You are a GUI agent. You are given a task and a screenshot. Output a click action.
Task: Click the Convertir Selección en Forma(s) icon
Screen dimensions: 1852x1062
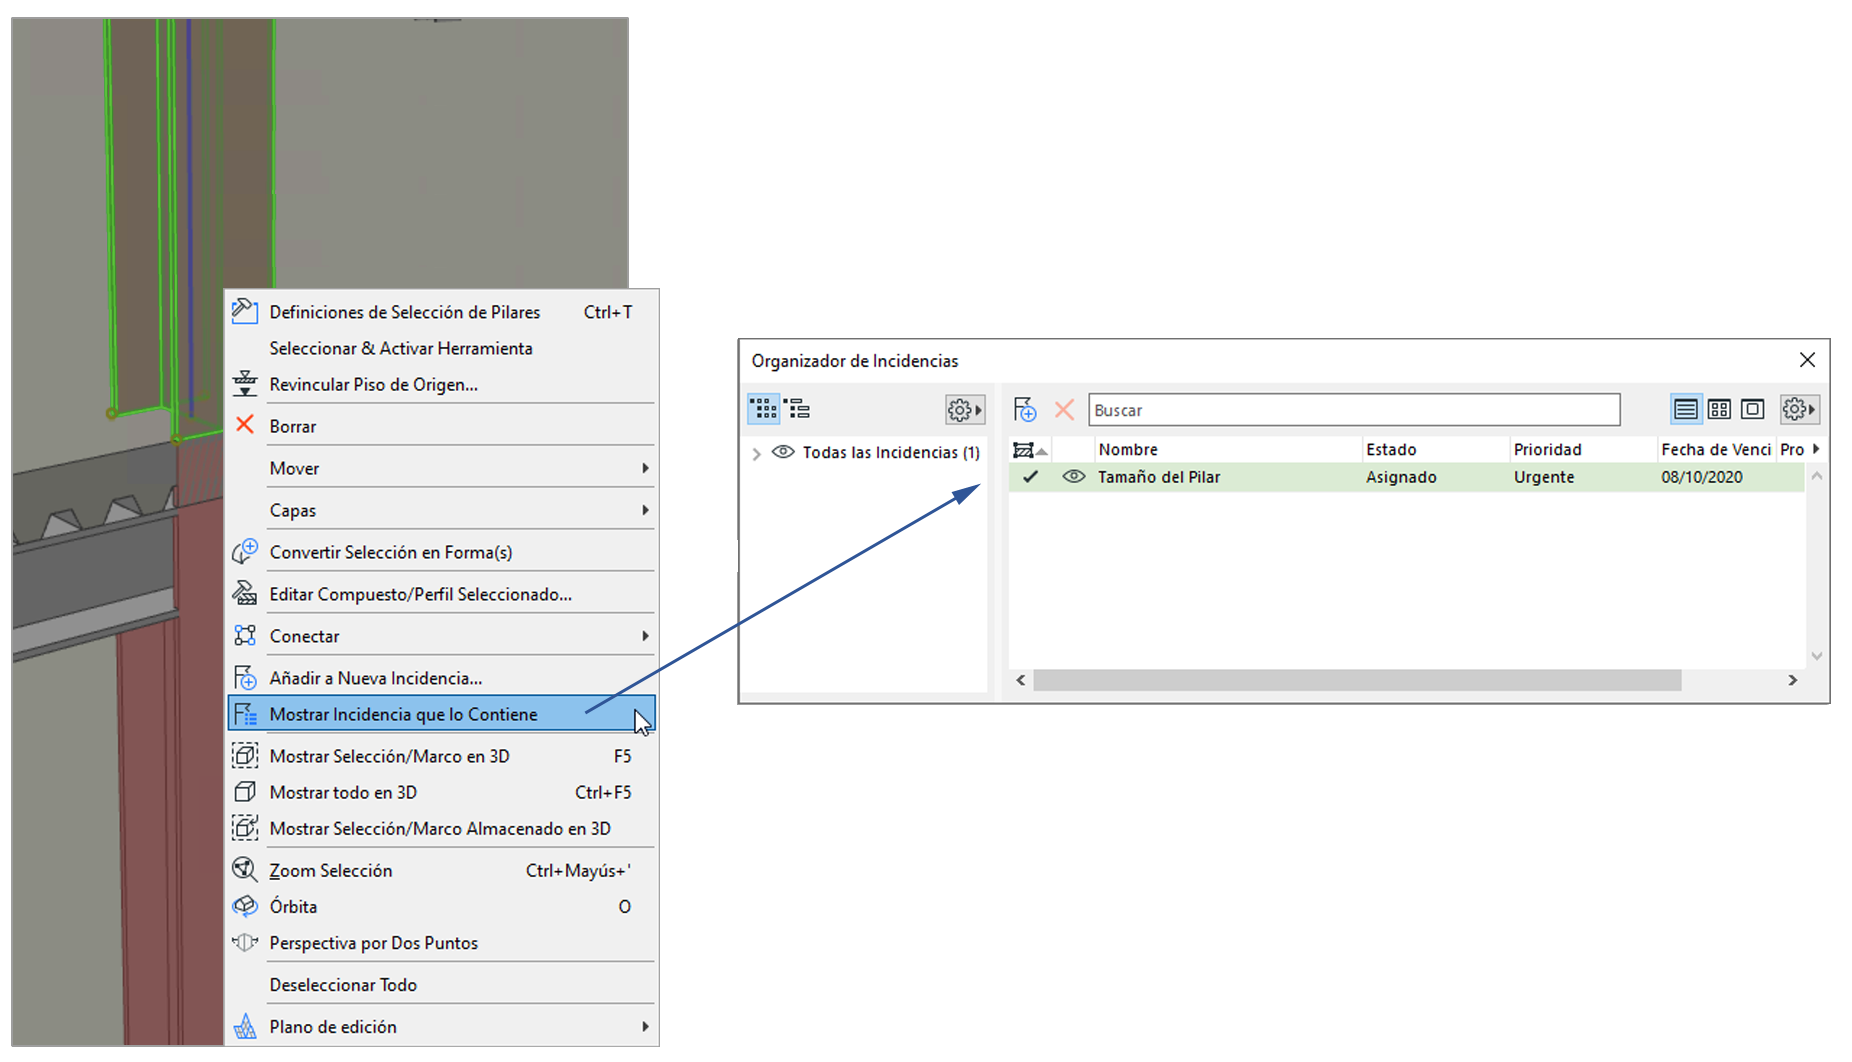click(x=245, y=552)
